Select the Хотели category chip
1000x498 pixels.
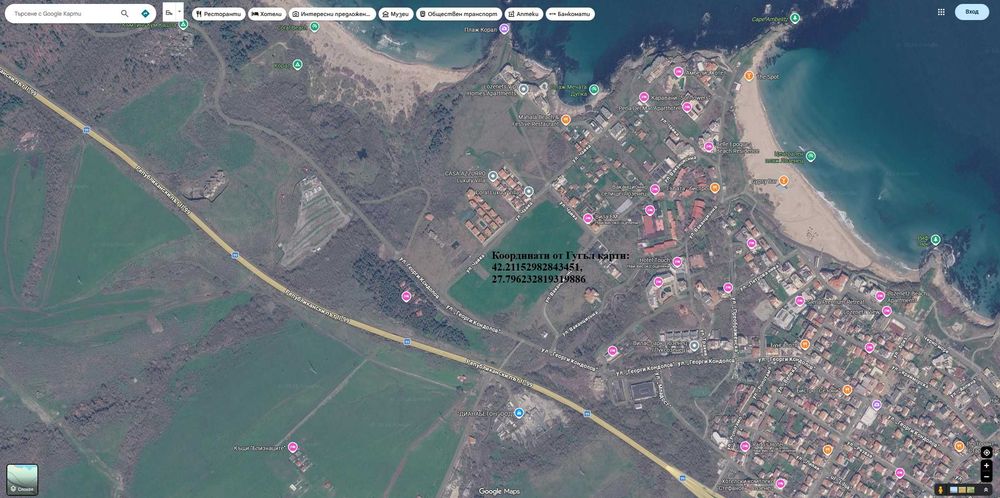coord(267,13)
